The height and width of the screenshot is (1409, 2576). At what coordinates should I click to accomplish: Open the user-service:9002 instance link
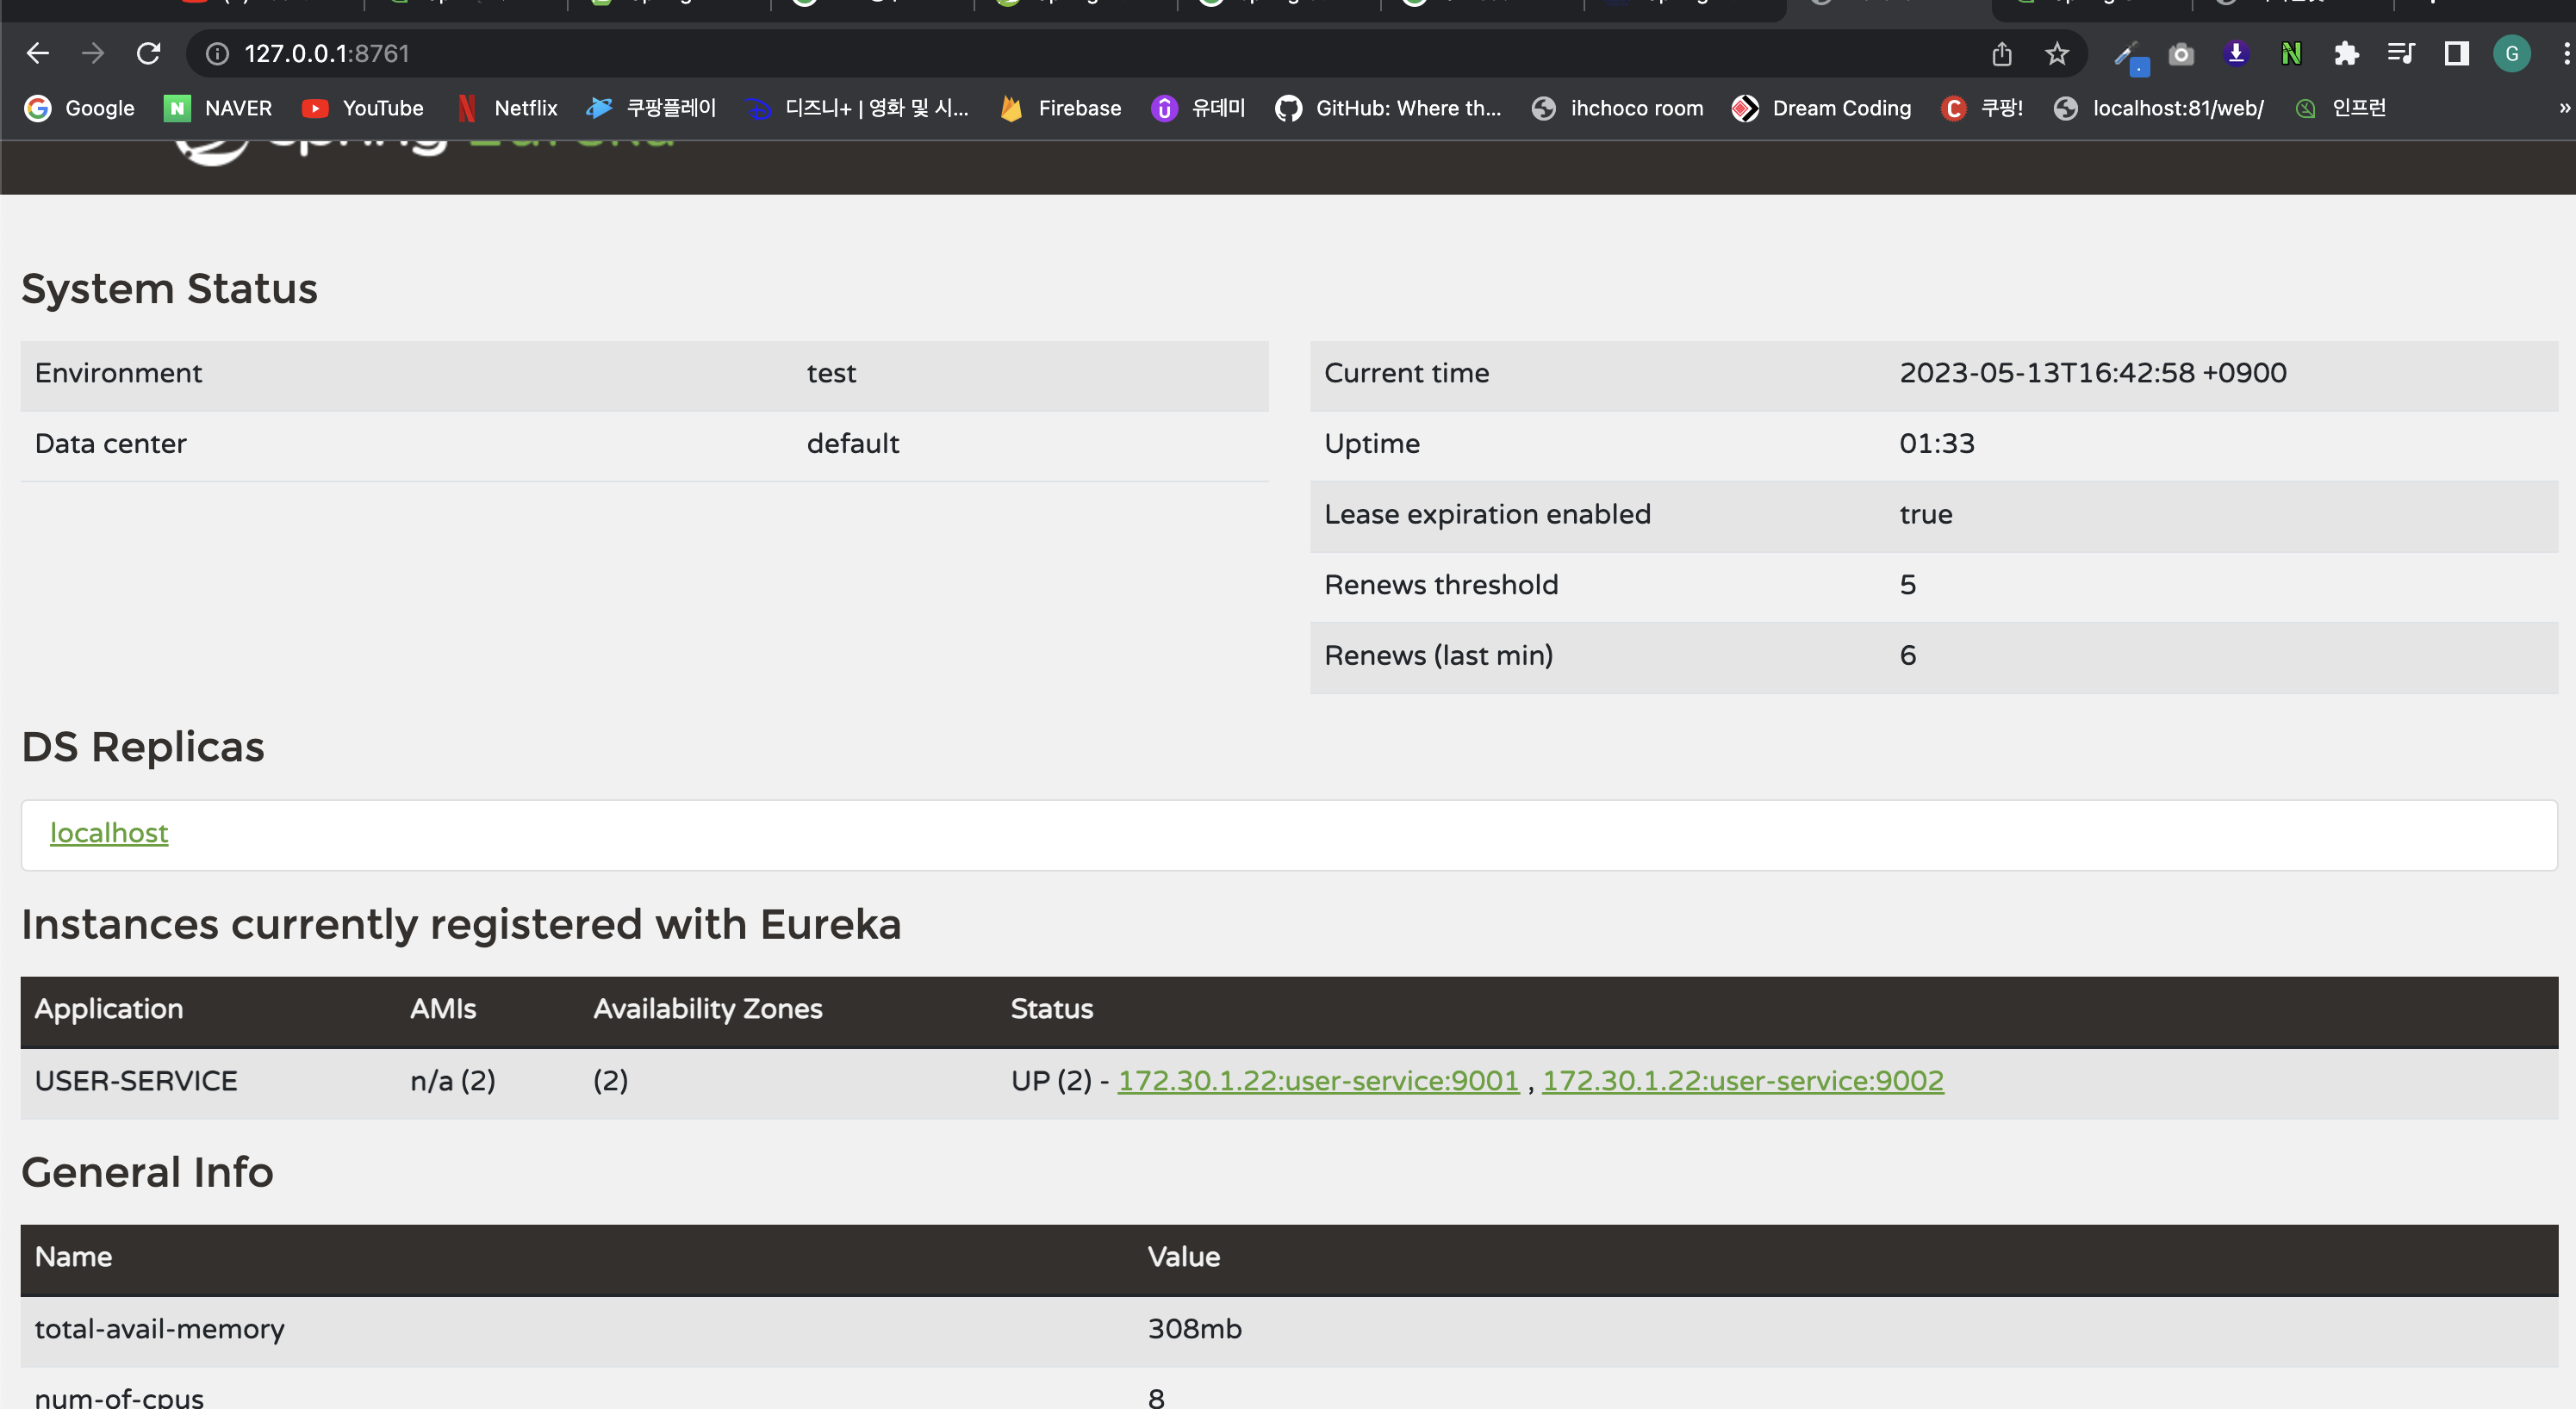tap(1743, 1080)
